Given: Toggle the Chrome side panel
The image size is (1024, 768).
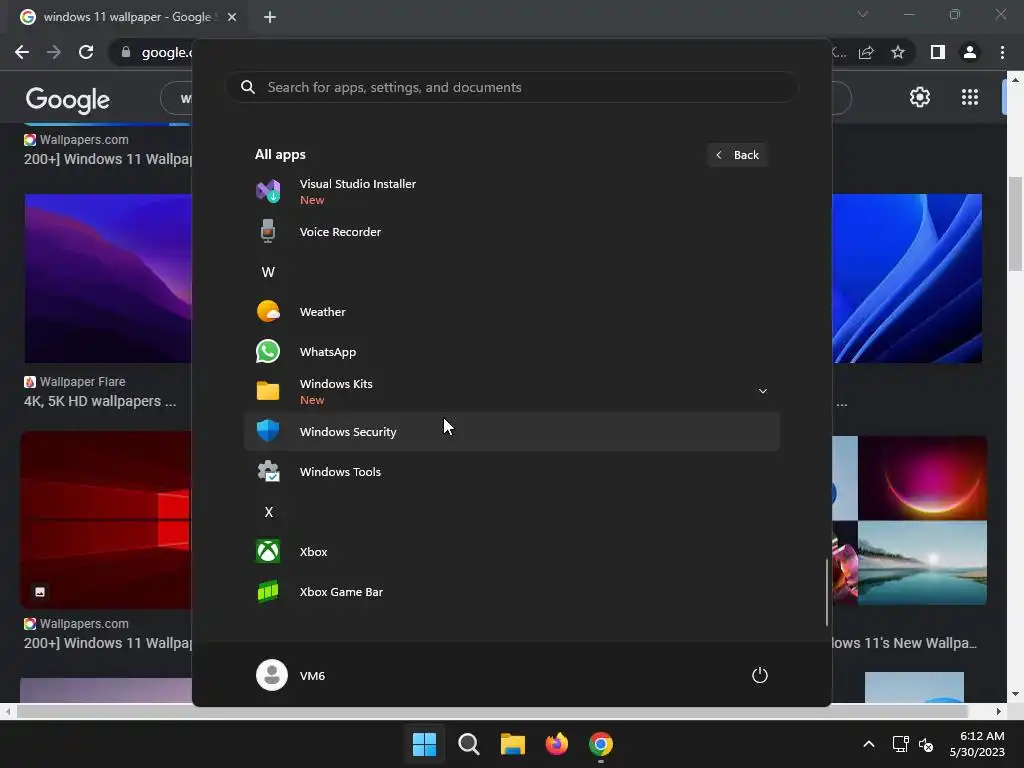Looking at the screenshot, I should tap(938, 52).
